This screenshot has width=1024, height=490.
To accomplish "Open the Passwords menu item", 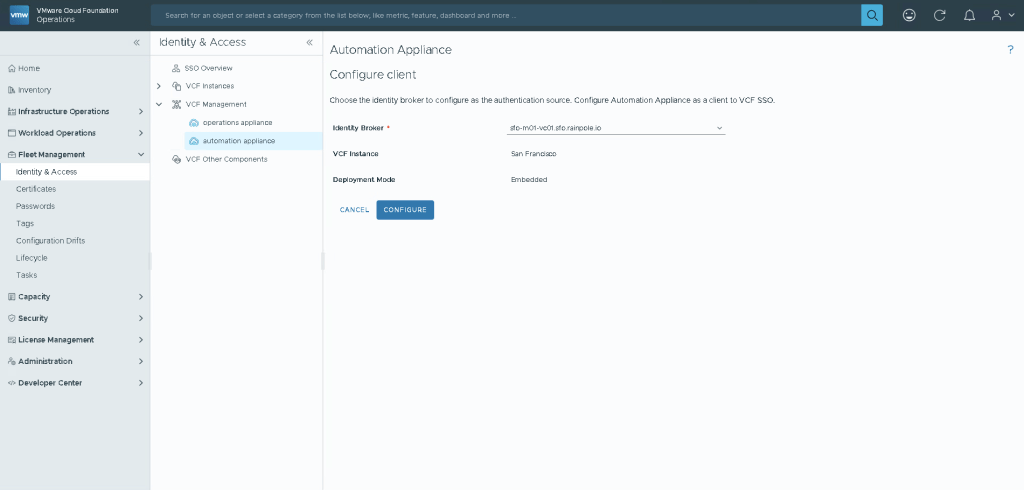I will pos(35,206).
